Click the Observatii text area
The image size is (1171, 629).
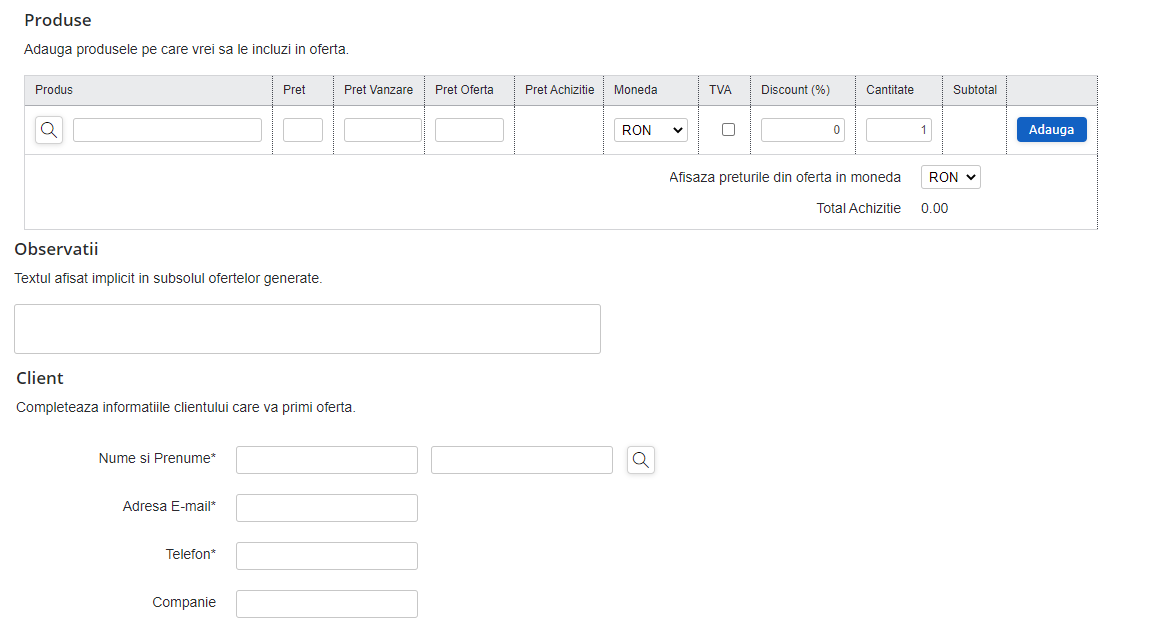pyautogui.click(x=307, y=329)
